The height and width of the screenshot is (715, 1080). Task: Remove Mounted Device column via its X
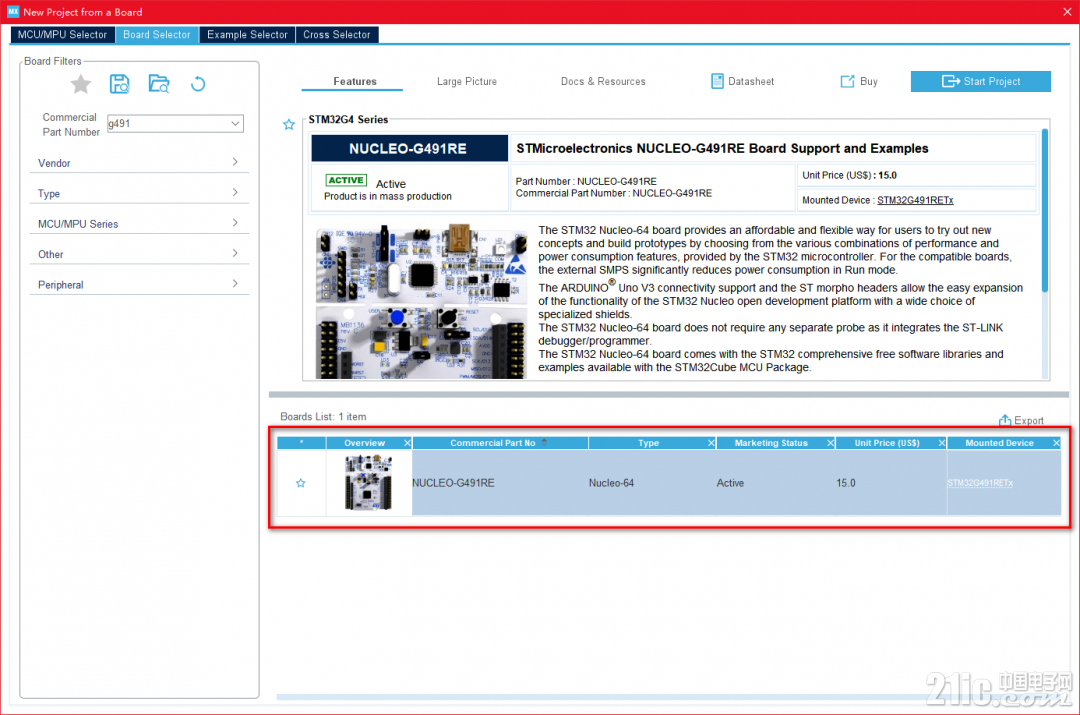coord(1056,443)
